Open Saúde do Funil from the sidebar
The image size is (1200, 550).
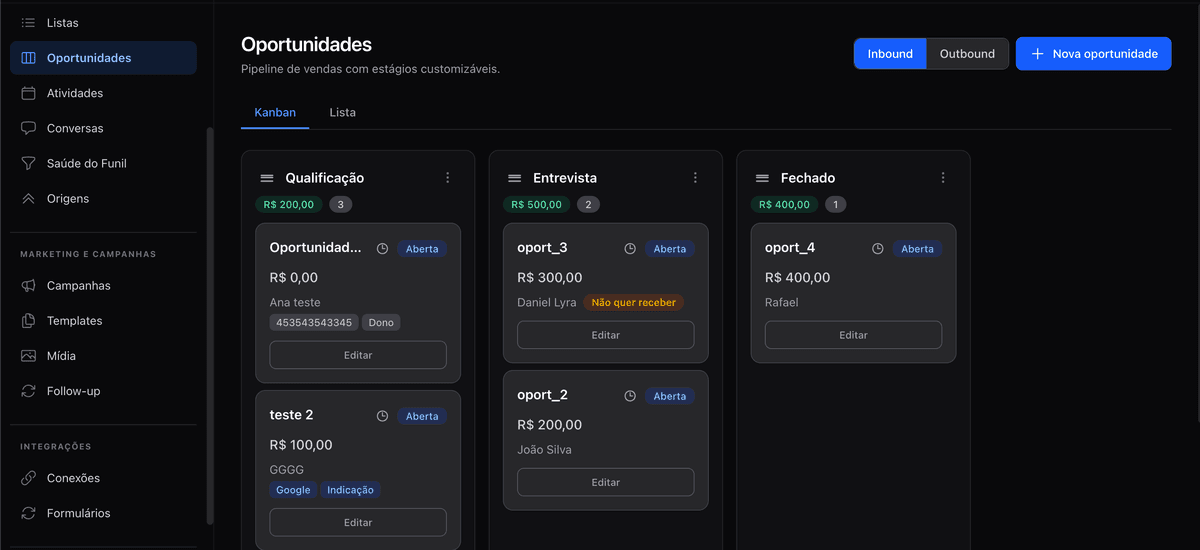tap(86, 163)
